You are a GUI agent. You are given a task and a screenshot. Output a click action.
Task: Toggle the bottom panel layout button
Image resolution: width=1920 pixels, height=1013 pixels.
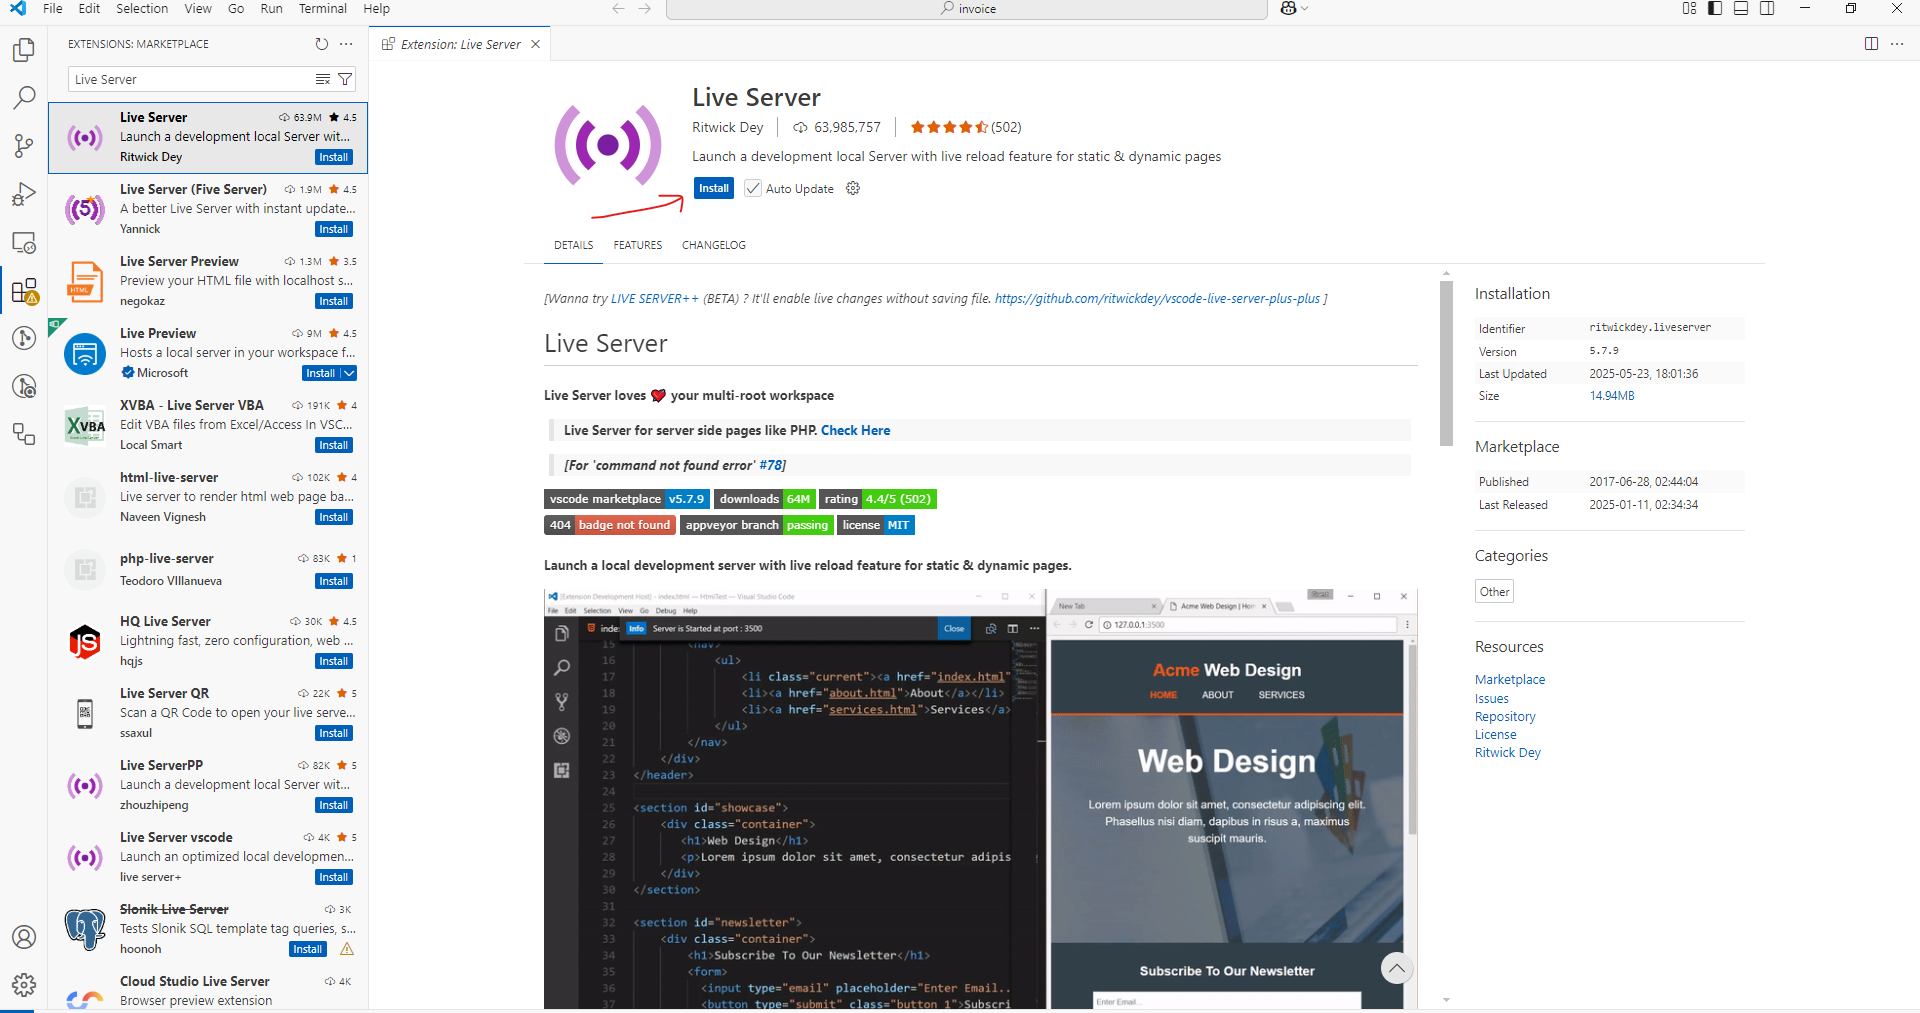(1741, 9)
